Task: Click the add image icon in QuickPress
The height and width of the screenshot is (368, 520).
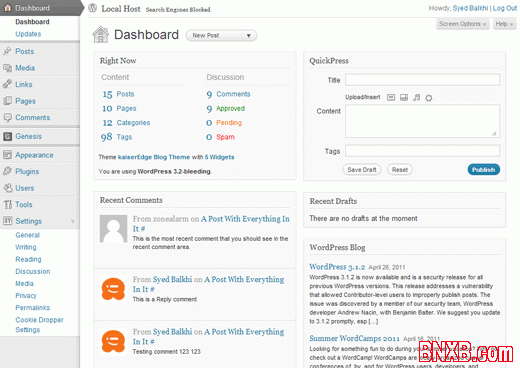Action: [x=391, y=97]
